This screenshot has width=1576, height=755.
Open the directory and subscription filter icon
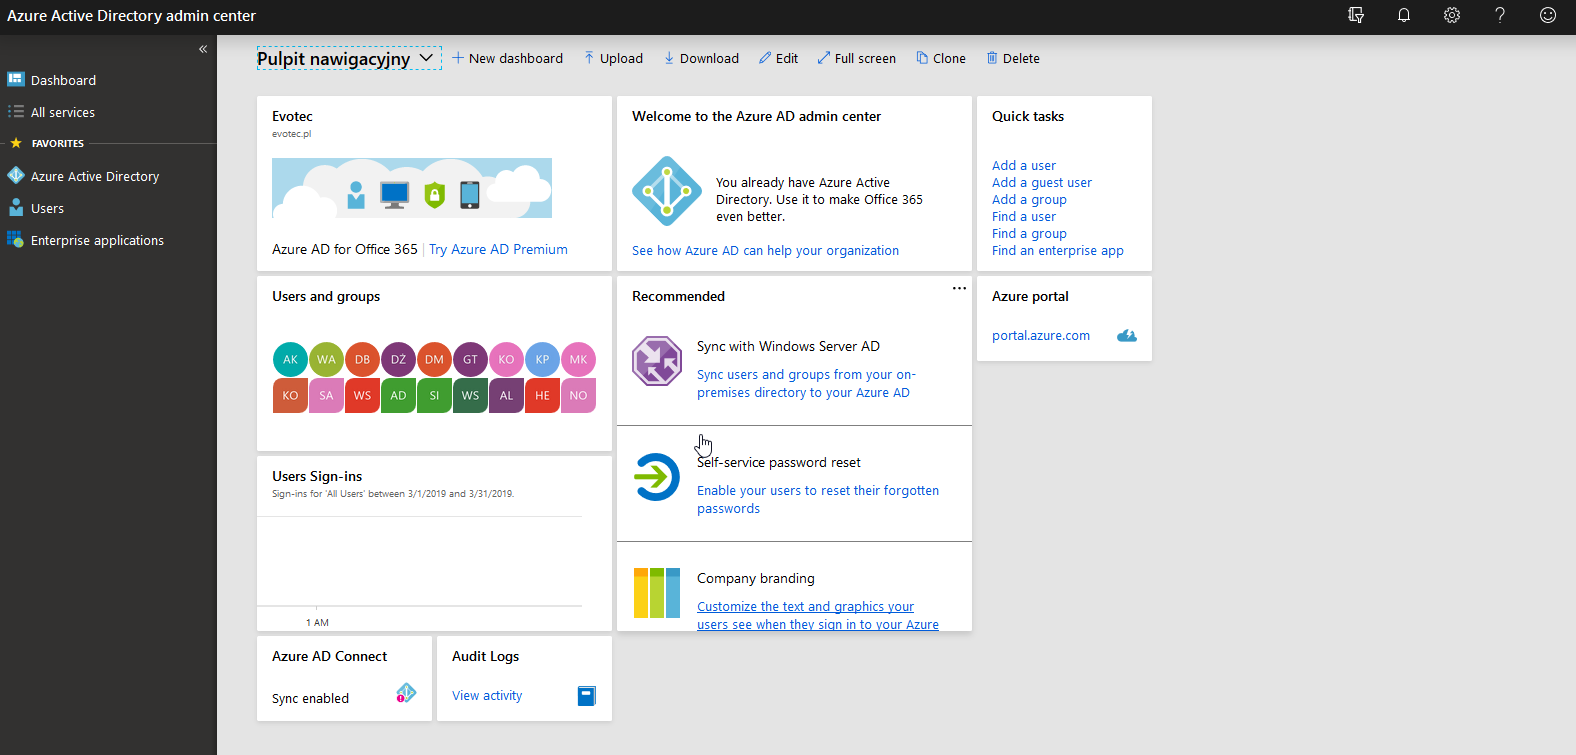coord(1356,15)
